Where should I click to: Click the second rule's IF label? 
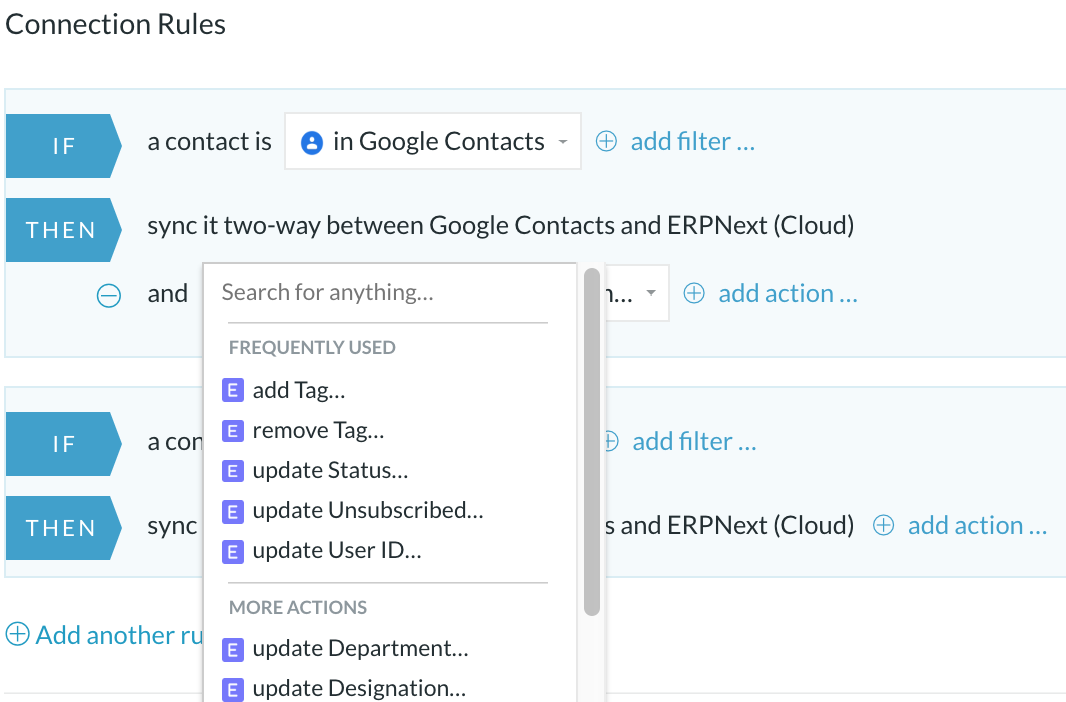[63, 444]
